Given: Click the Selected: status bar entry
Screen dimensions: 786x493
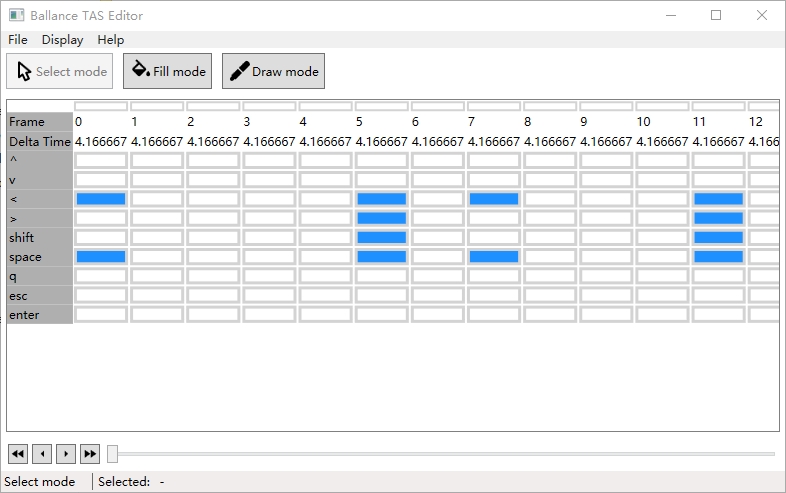Looking at the screenshot, I should [x=131, y=482].
